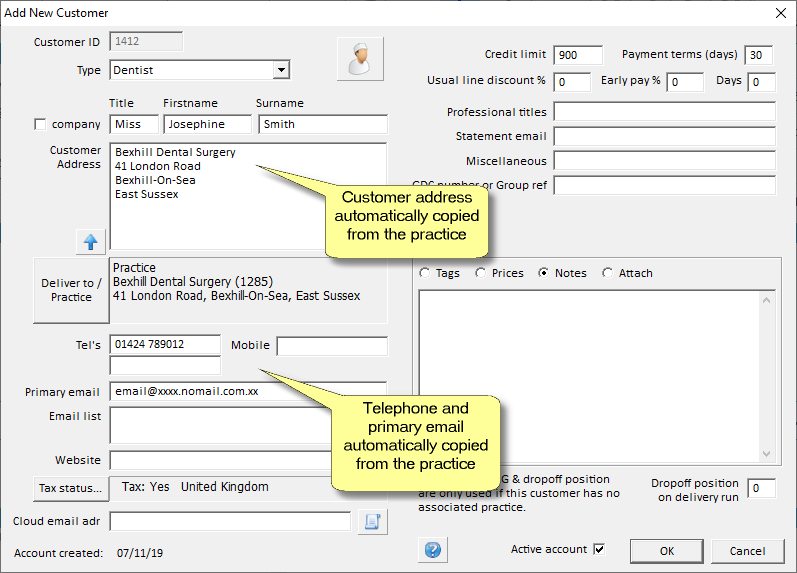Click the blue up arrow button
This screenshot has height=573, width=797.
(x=91, y=241)
